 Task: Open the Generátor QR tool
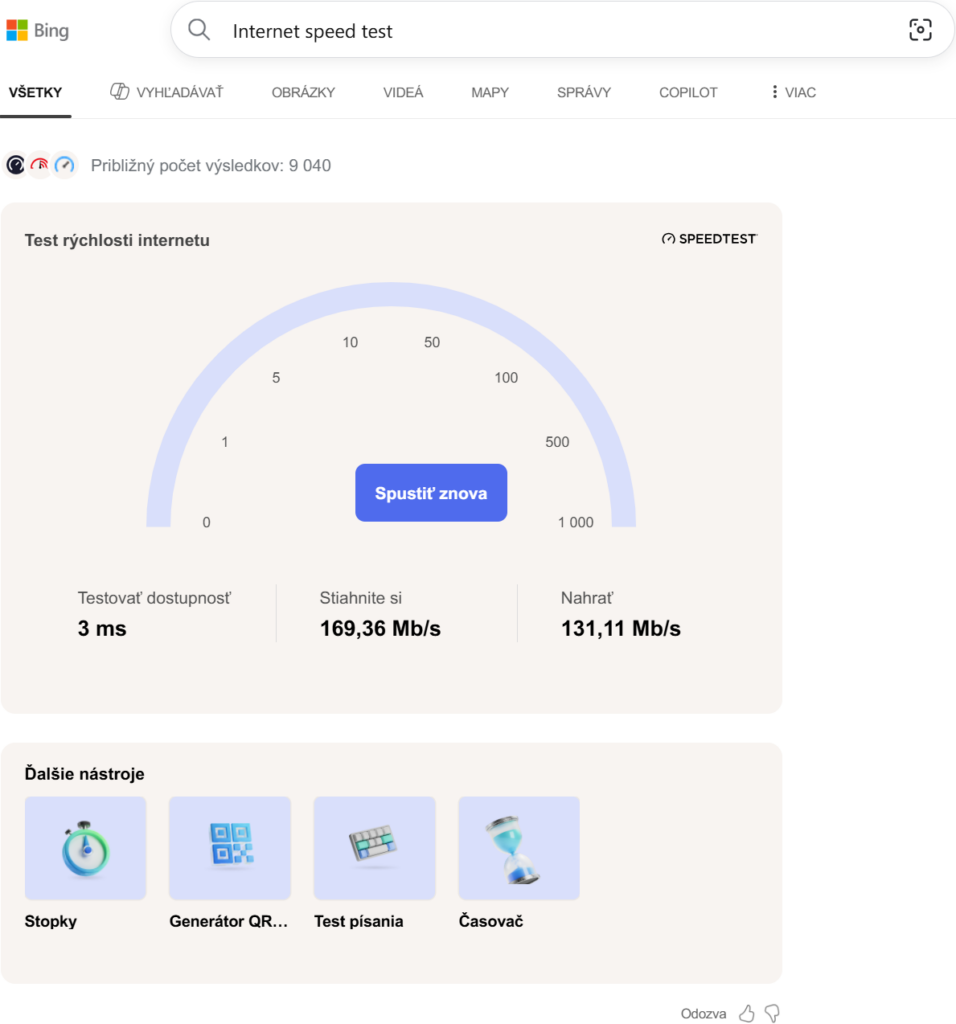[x=230, y=848]
